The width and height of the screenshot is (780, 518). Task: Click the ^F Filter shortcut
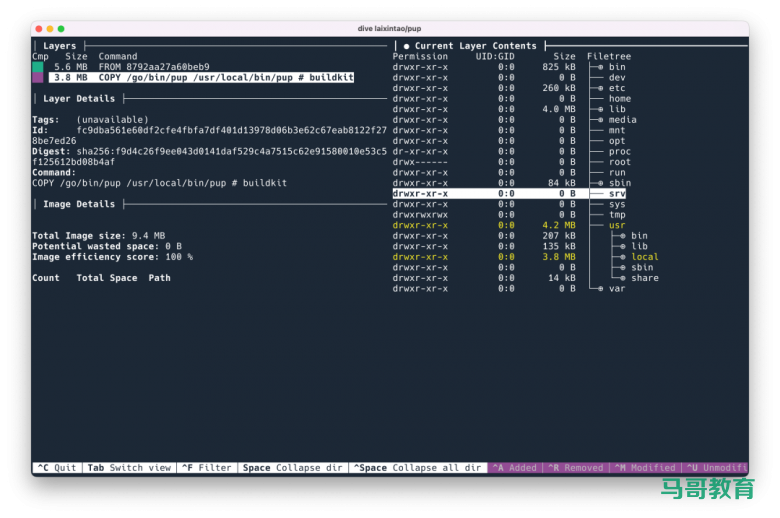(x=206, y=468)
